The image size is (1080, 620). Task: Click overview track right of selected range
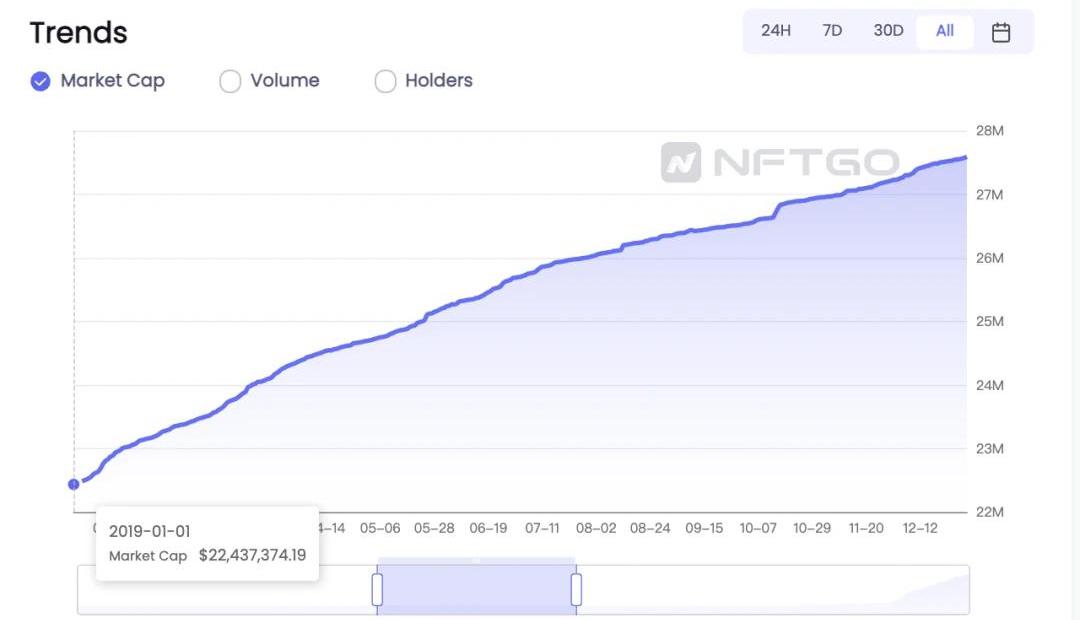pyautogui.click(x=770, y=592)
